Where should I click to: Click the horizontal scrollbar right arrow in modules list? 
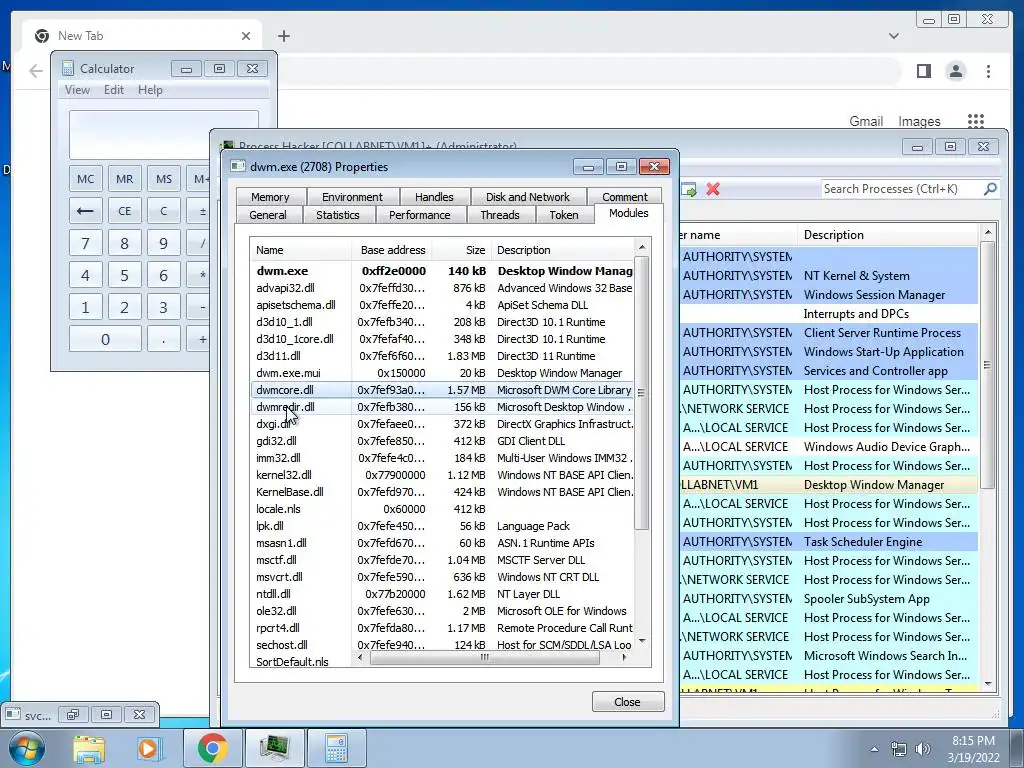(624, 658)
